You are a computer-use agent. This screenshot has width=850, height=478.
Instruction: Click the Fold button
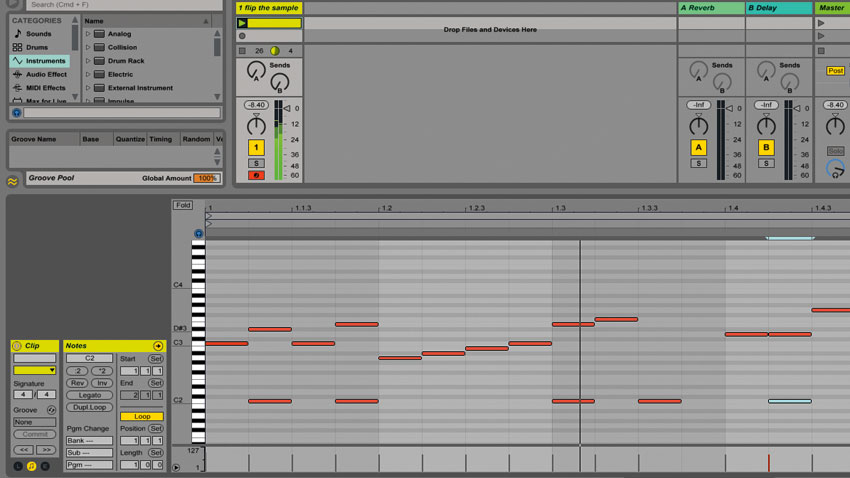point(183,205)
